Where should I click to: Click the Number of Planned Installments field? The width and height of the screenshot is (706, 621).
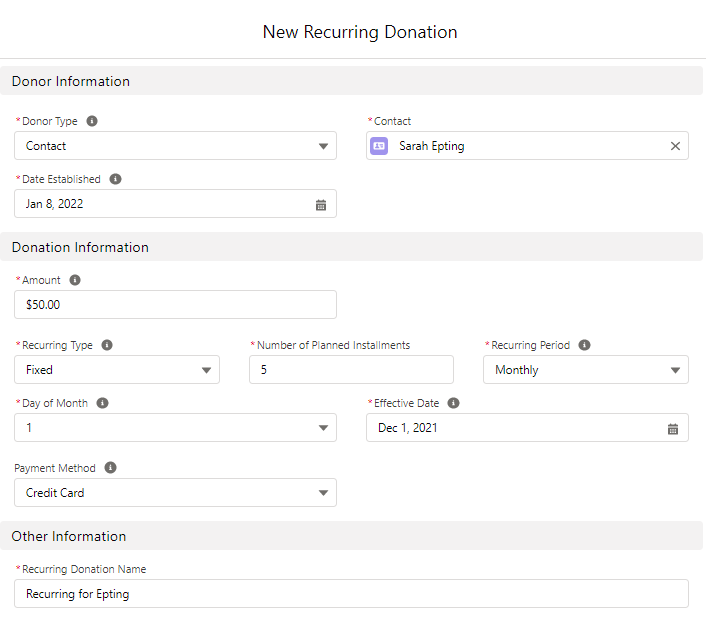[351, 370]
